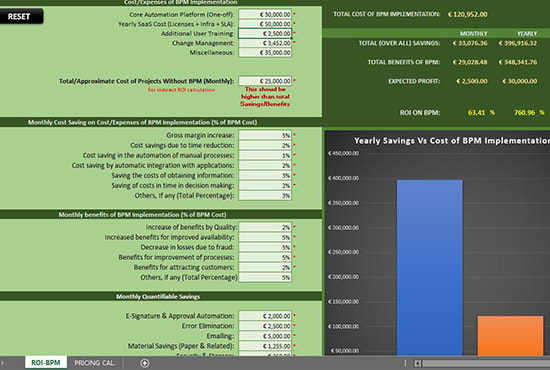Image resolution: width=550 pixels, height=370 pixels.
Task: Click the € 400,000.00 chart axis label
Action: point(343,178)
